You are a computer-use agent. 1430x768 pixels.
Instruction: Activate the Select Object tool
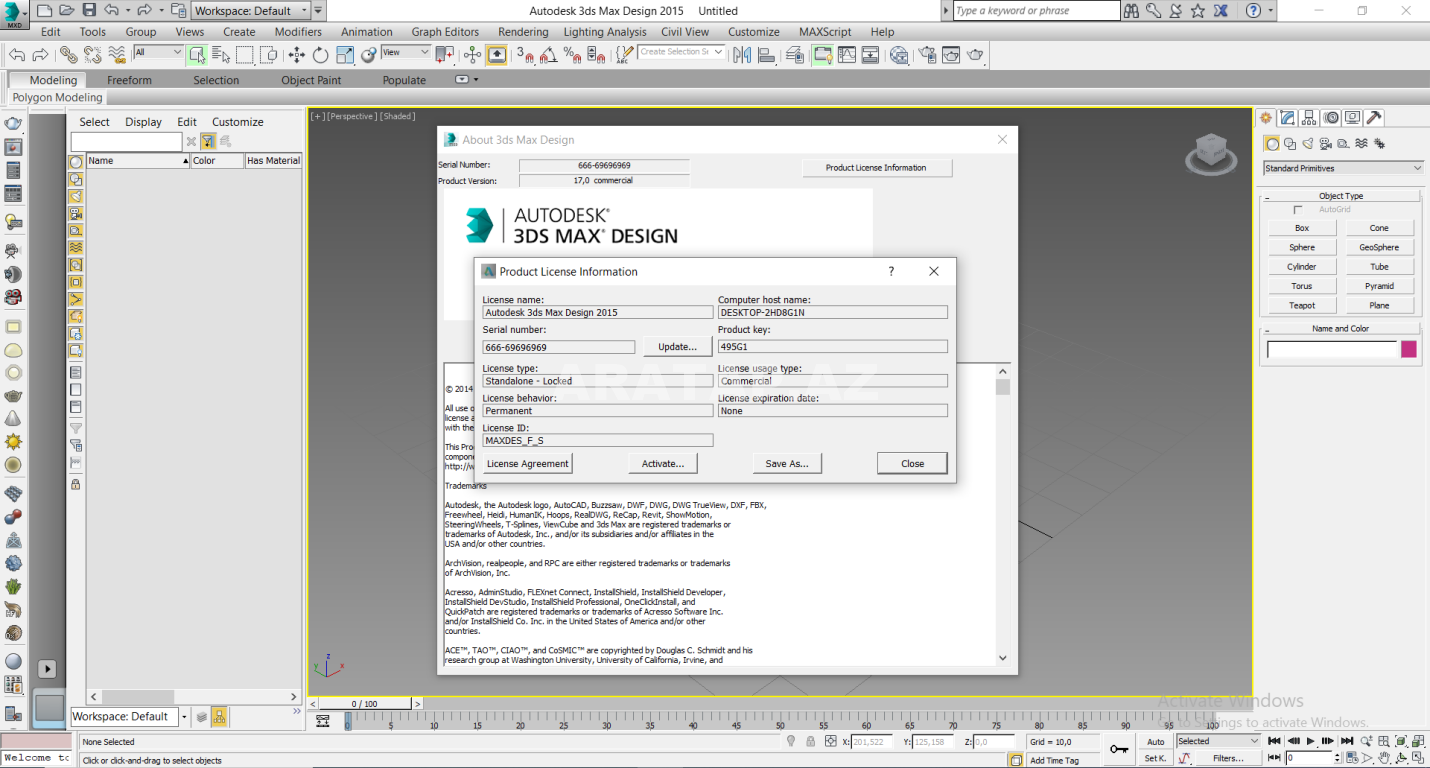(x=197, y=54)
